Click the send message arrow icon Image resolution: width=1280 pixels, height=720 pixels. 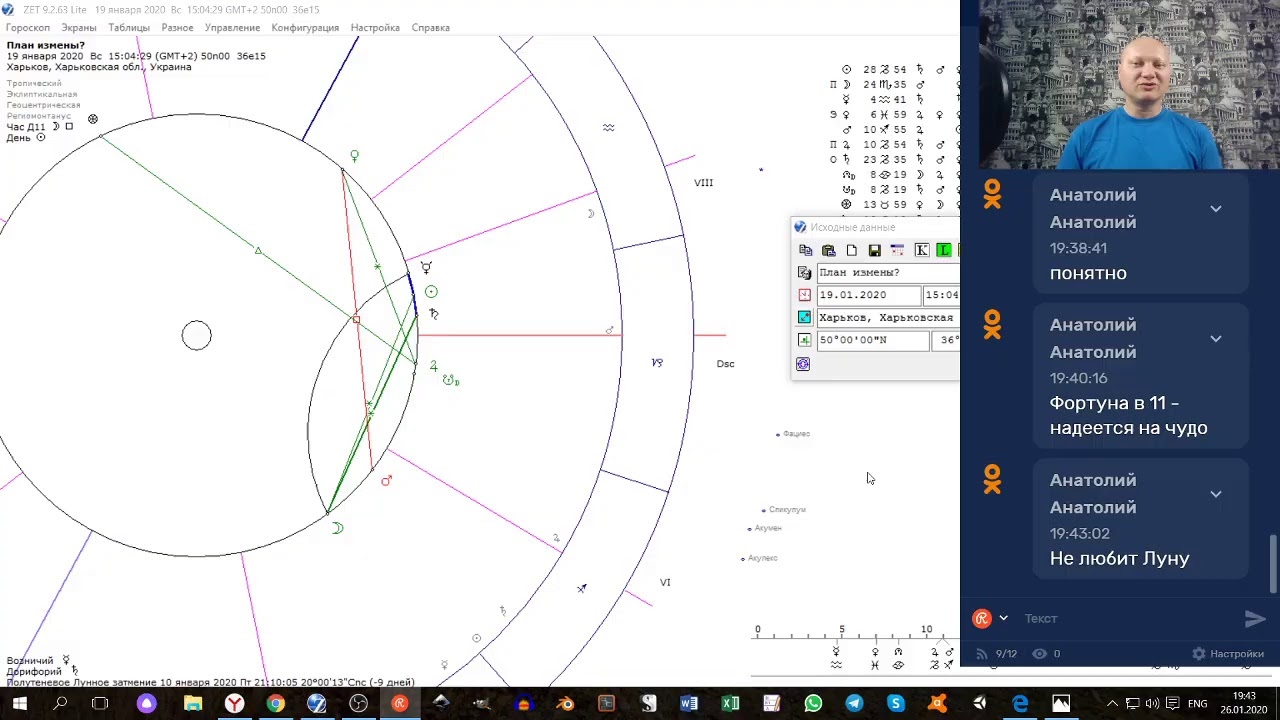1255,619
